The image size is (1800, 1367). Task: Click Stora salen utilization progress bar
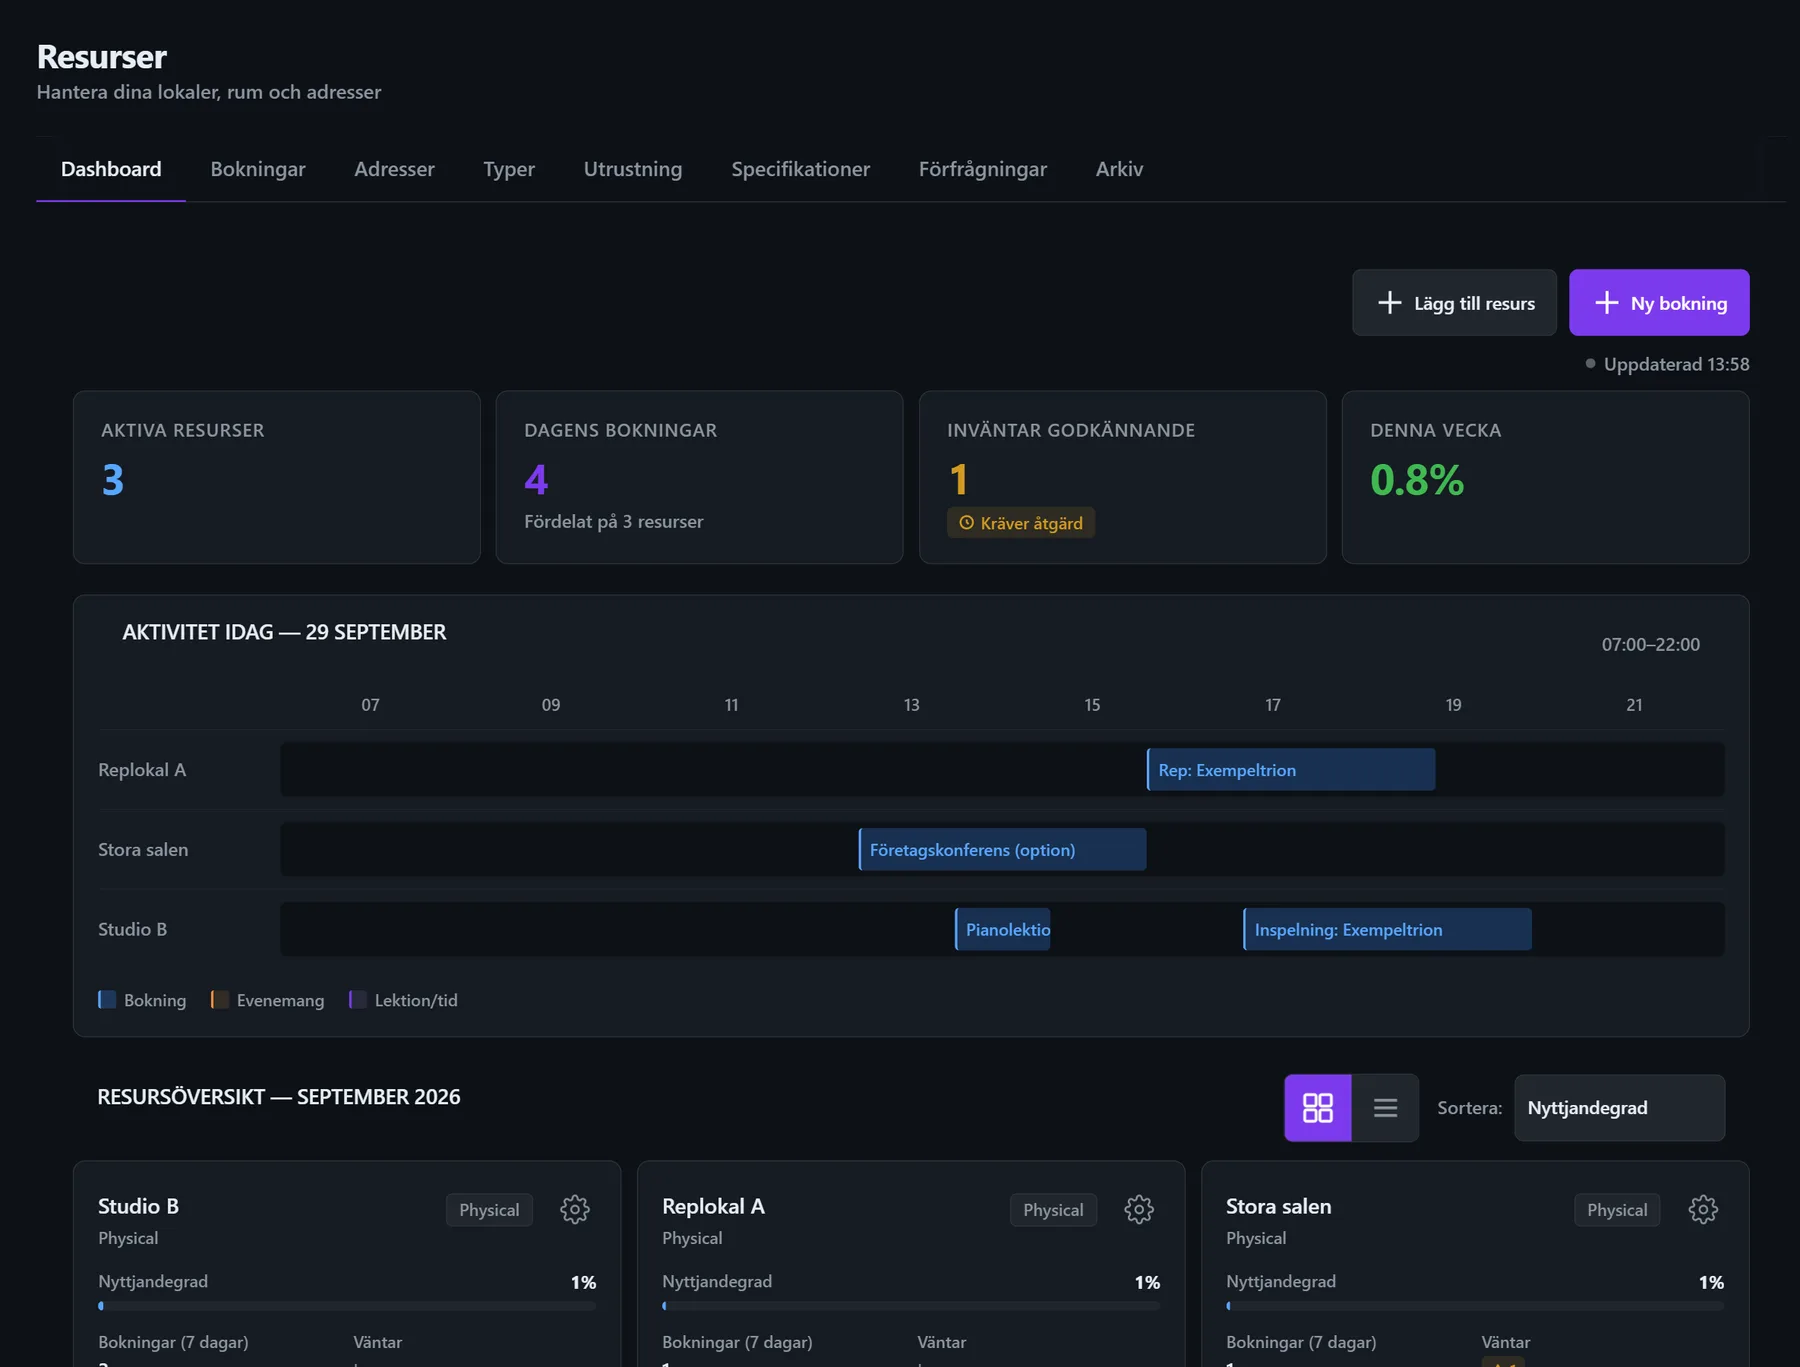pos(1475,1306)
